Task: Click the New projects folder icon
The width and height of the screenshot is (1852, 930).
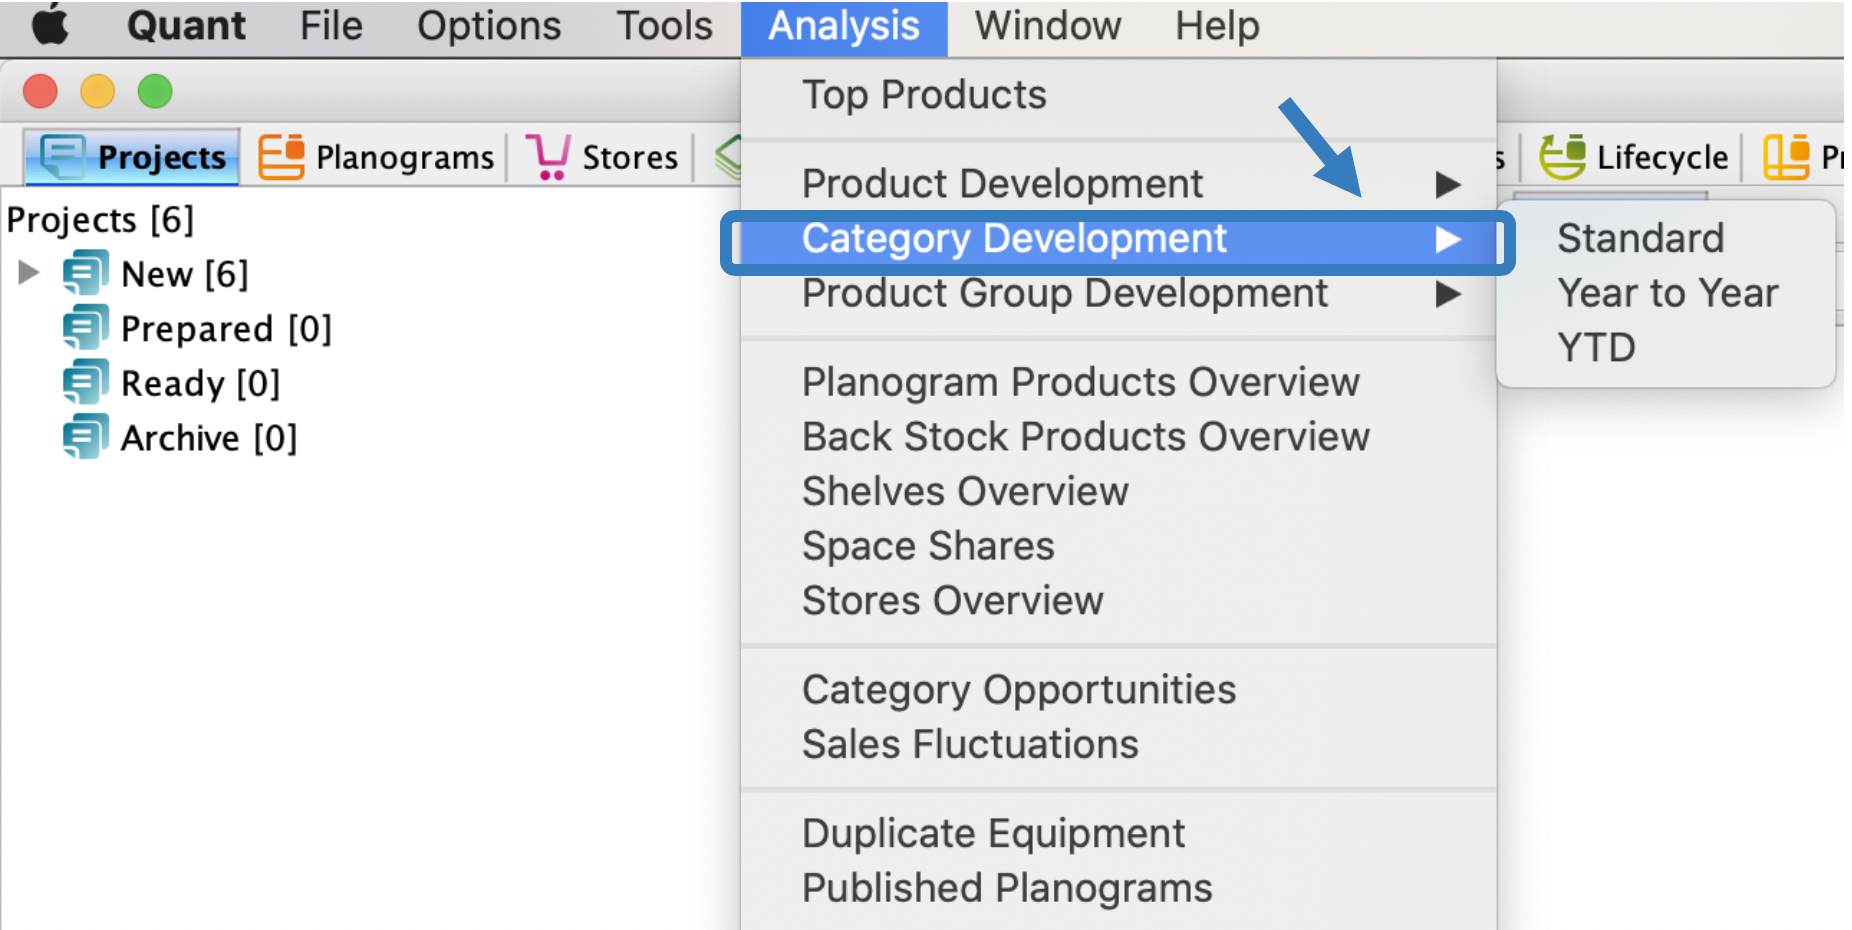Action: pos(85,273)
